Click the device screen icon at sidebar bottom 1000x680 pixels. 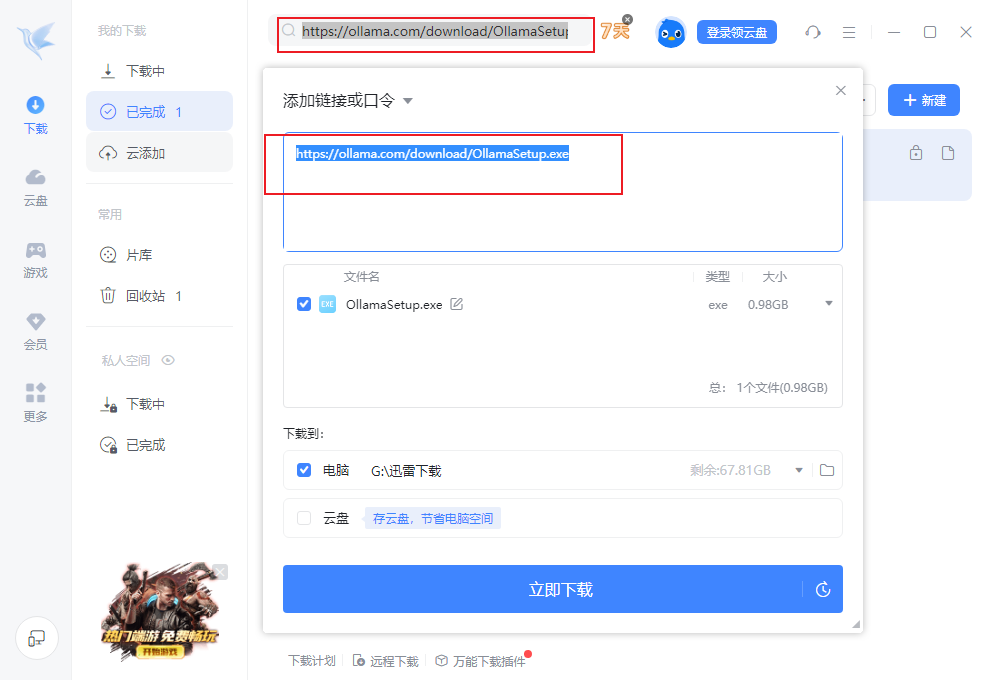click(x=37, y=638)
